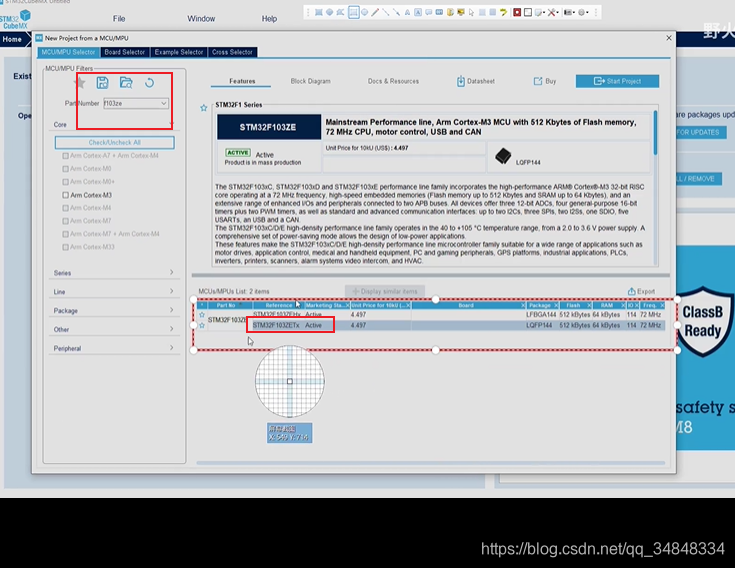735x568 pixels.
Task: Export the MCUs/MPUs list
Action: [x=641, y=291]
